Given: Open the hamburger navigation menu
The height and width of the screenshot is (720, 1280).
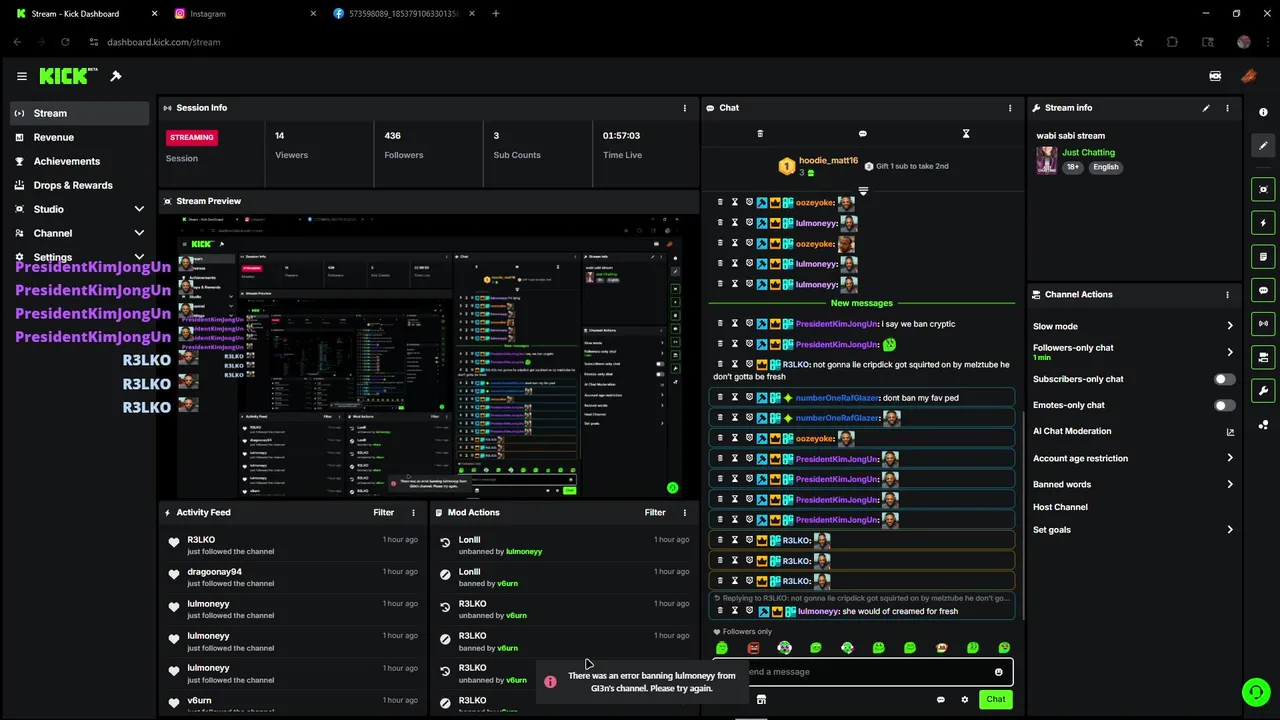Looking at the screenshot, I should [x=22, y=76].
